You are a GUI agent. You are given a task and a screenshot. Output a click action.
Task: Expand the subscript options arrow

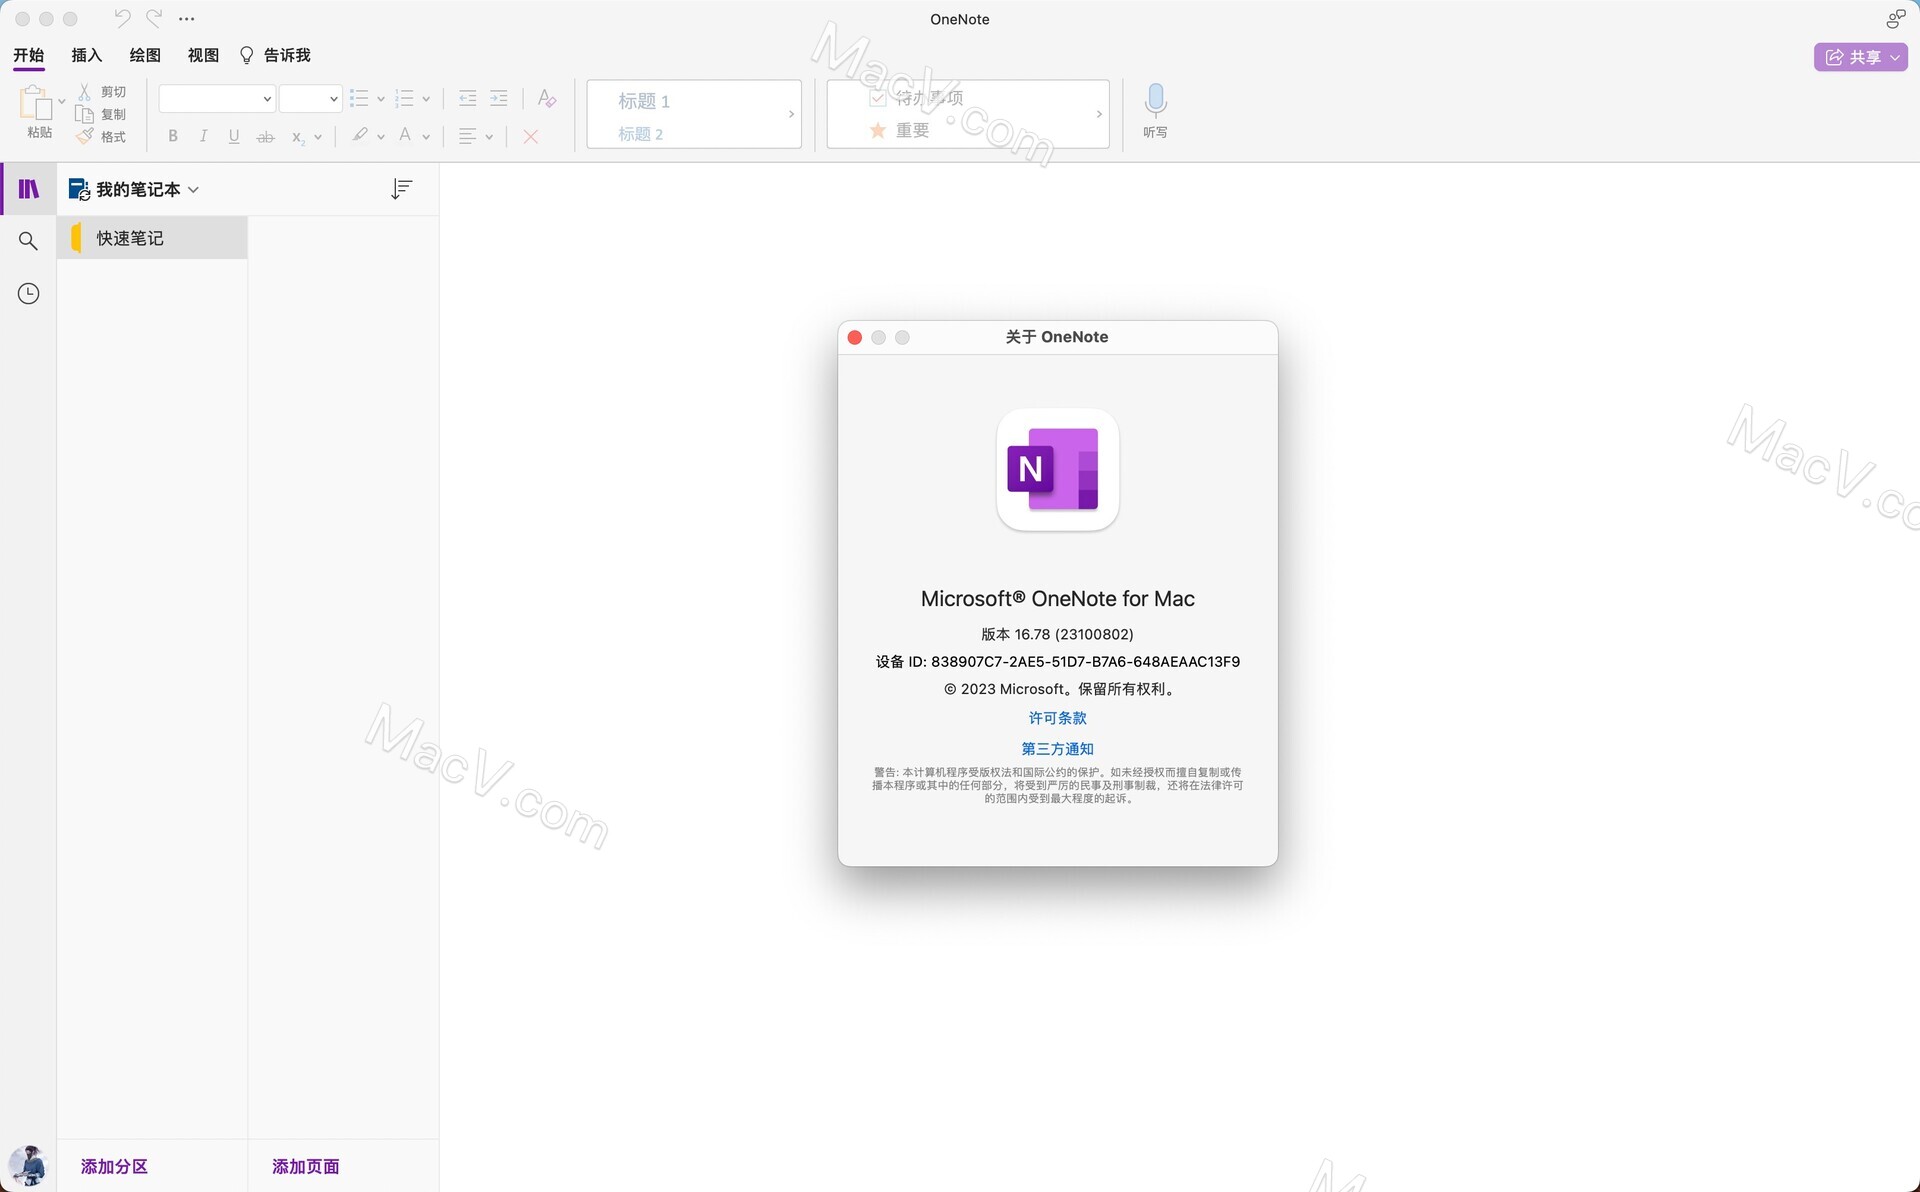click(318, 137)
